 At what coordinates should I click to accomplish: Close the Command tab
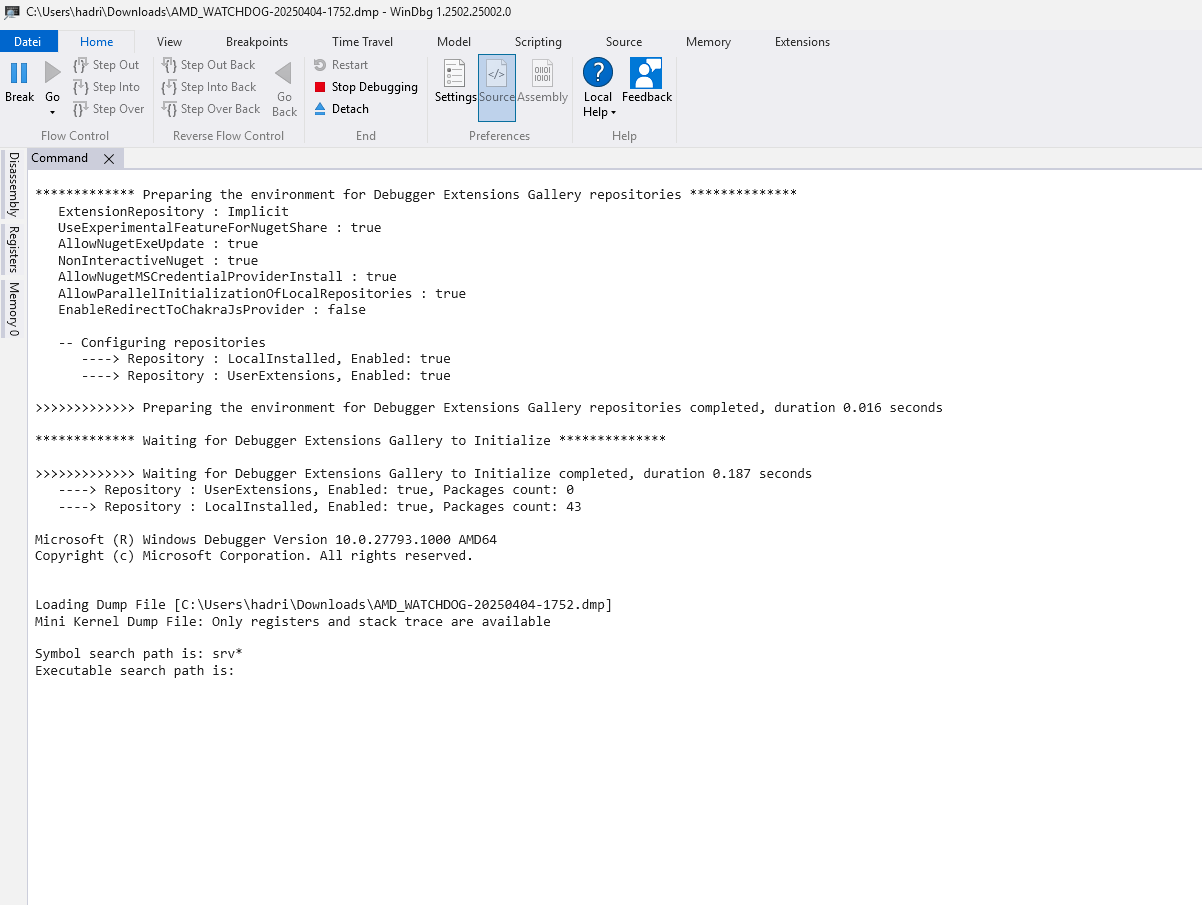pos(109,159)
